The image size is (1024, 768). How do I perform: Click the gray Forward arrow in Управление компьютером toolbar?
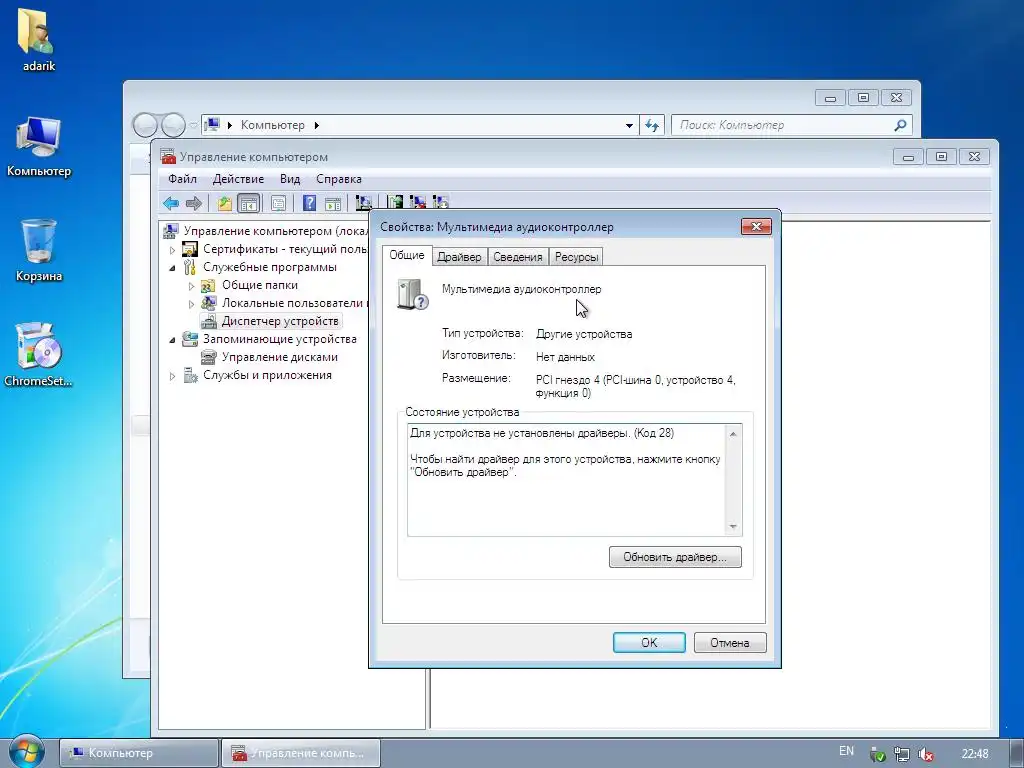(x=194, y=203)
